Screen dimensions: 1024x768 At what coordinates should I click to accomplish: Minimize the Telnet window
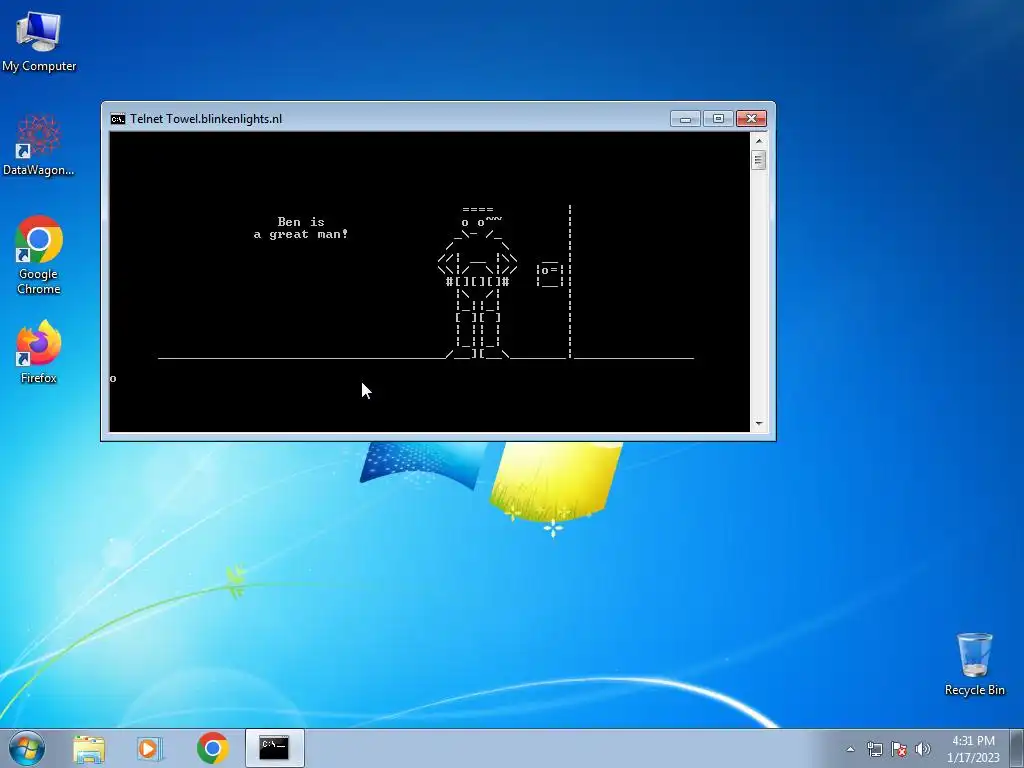tap(685, 119)
